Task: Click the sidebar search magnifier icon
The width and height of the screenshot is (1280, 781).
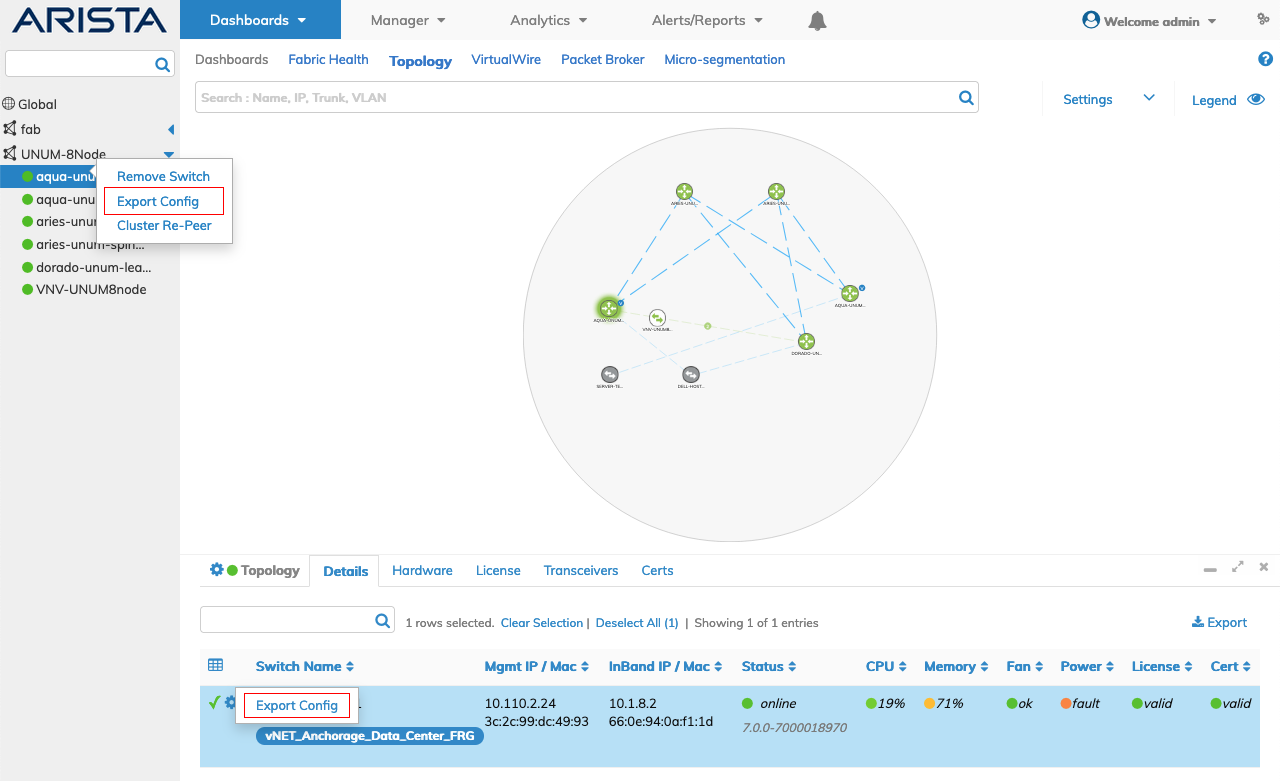Action: coord(162,65)
